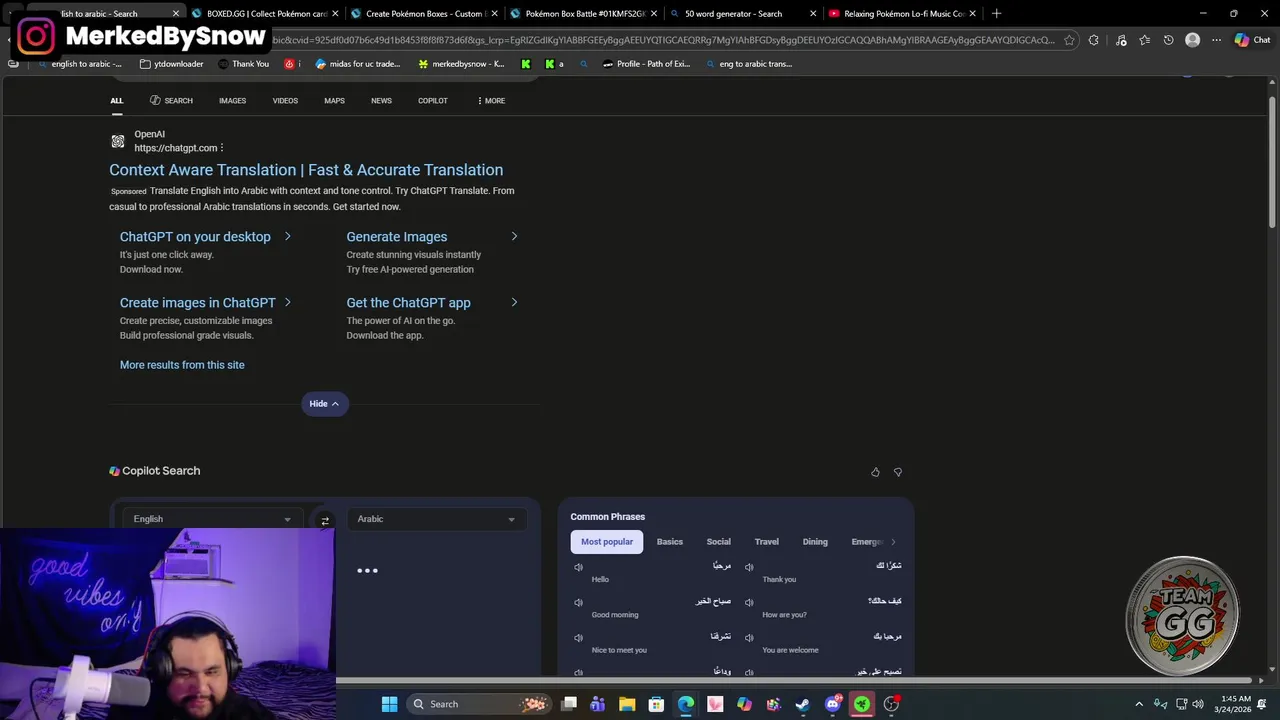This screenshot has height=720, width=1280.
Task: Close the BOXED.GG tab
Action: point(335,14)
